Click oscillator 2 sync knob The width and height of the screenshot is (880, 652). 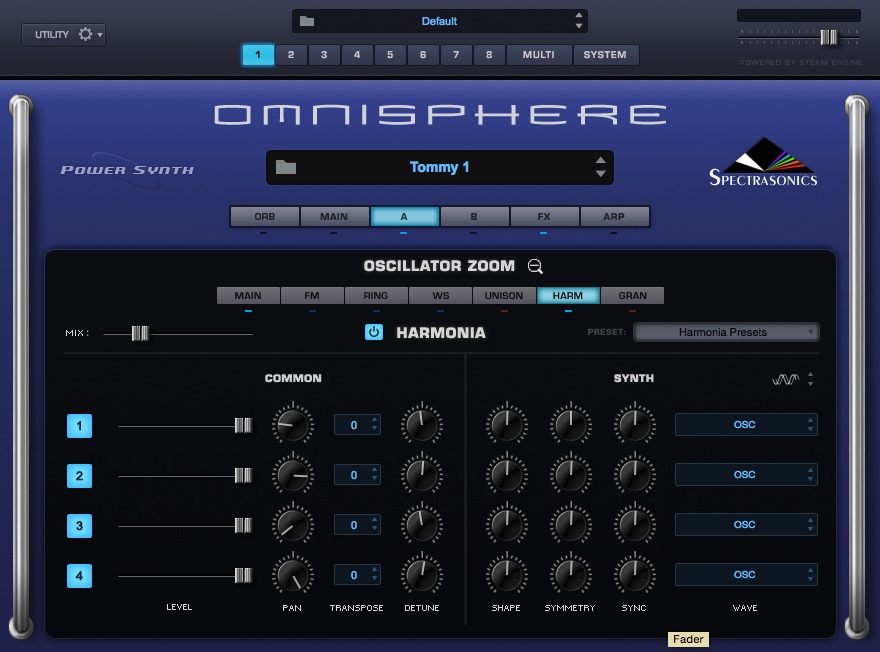pos(634,475)
